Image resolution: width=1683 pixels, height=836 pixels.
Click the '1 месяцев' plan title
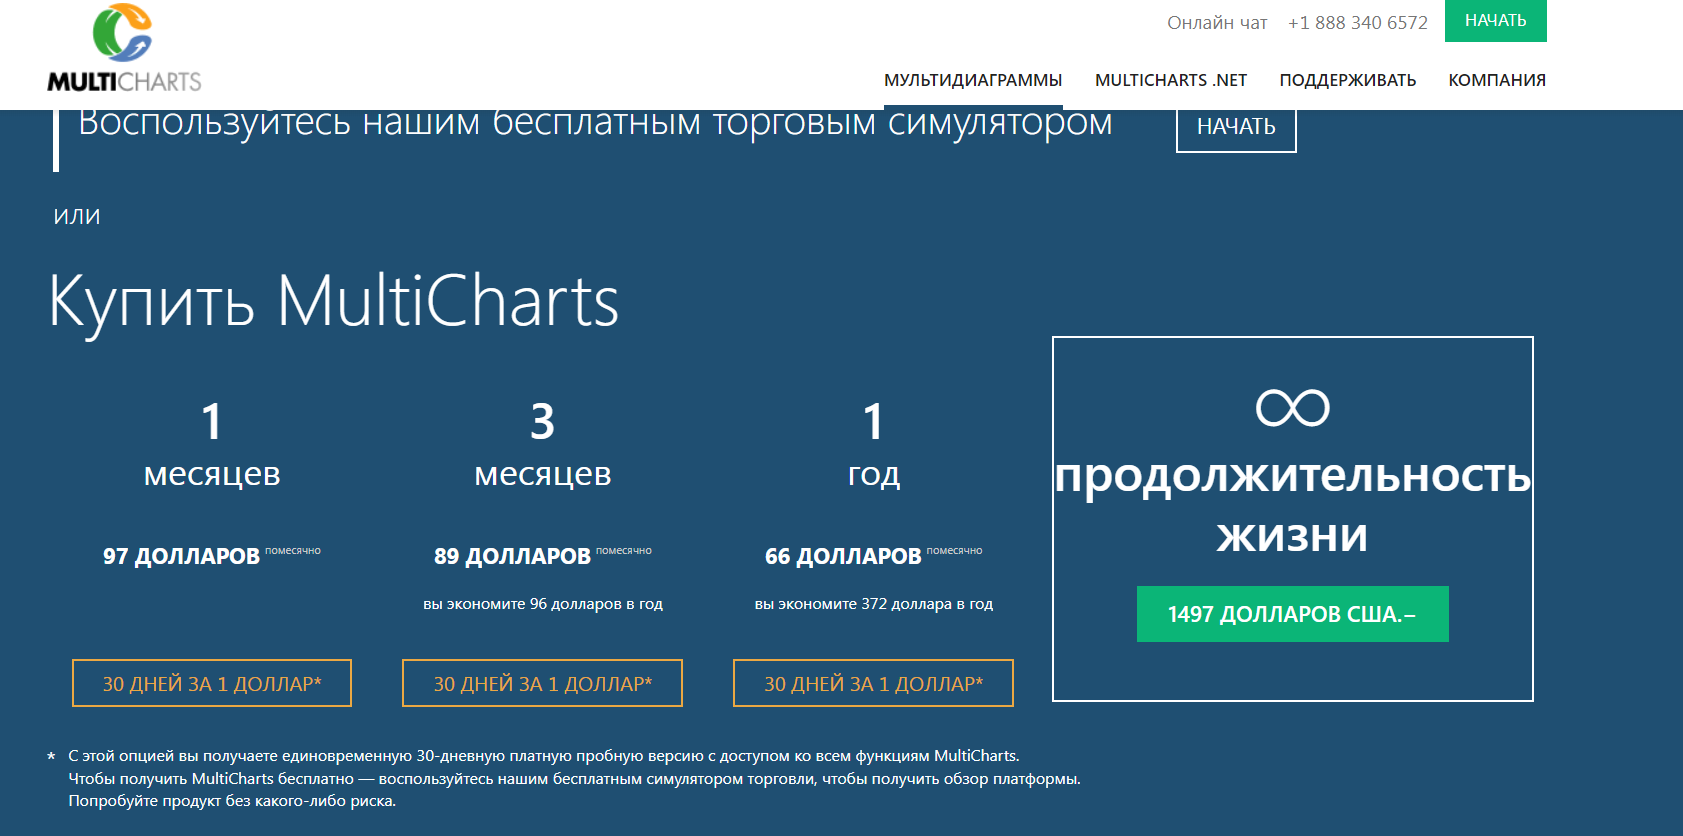pos(212,444)
